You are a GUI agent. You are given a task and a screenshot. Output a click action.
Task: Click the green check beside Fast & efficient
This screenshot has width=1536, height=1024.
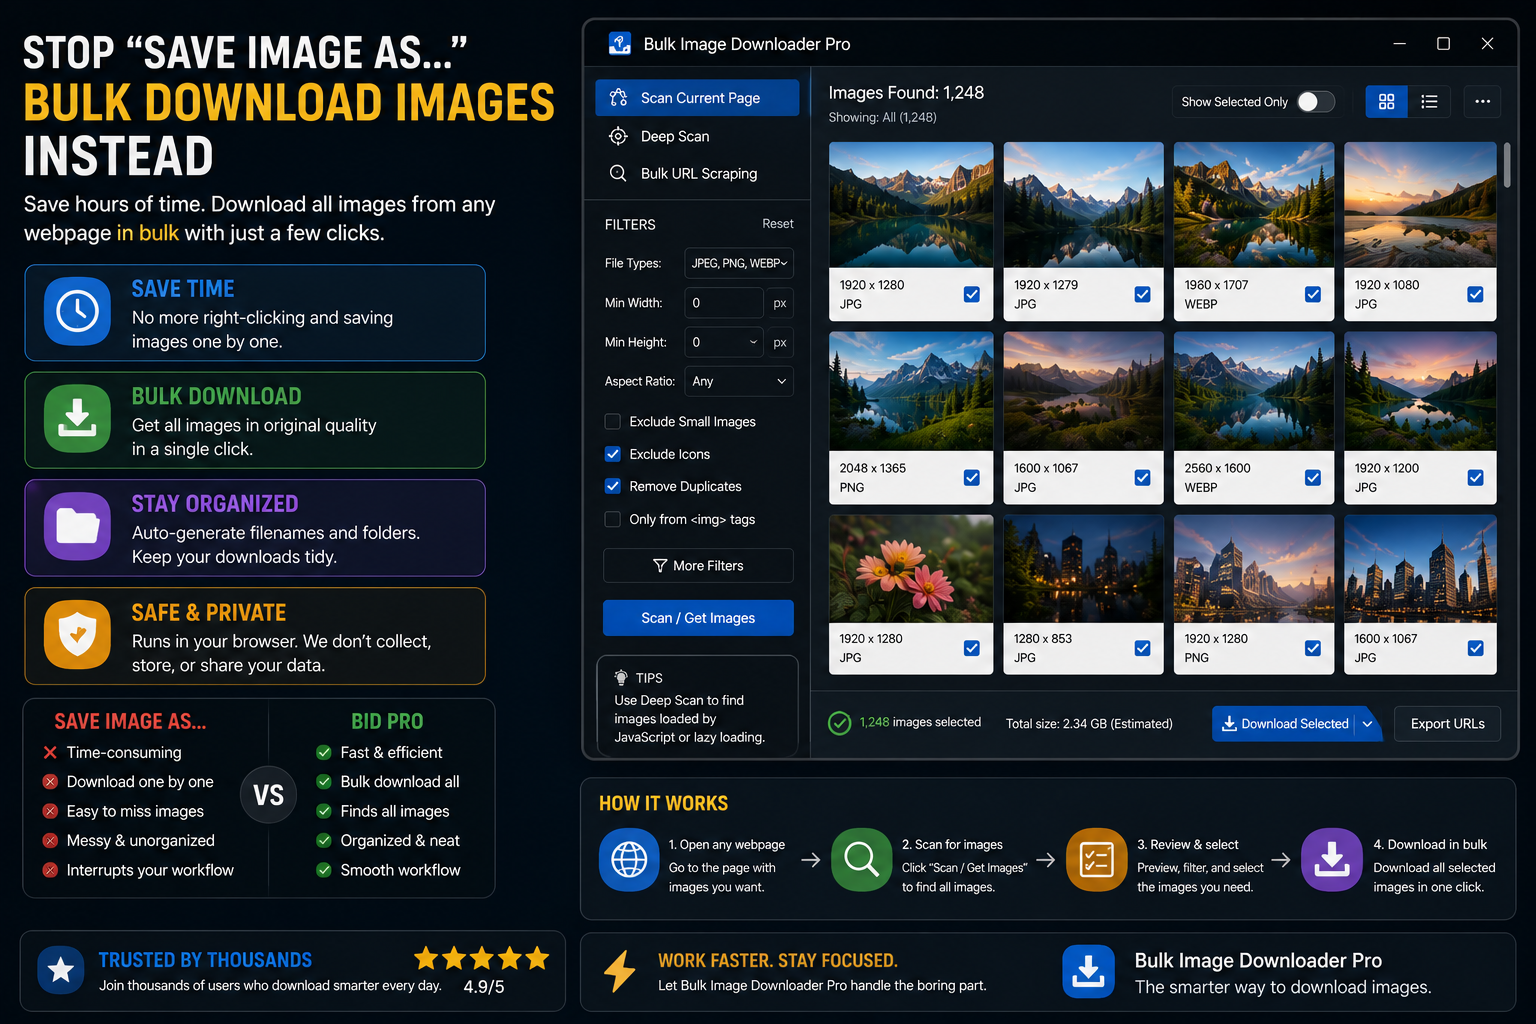324,752
